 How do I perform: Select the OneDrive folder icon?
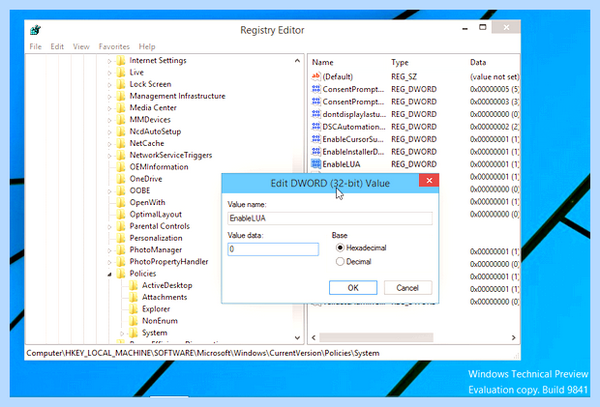pos(121,179)
